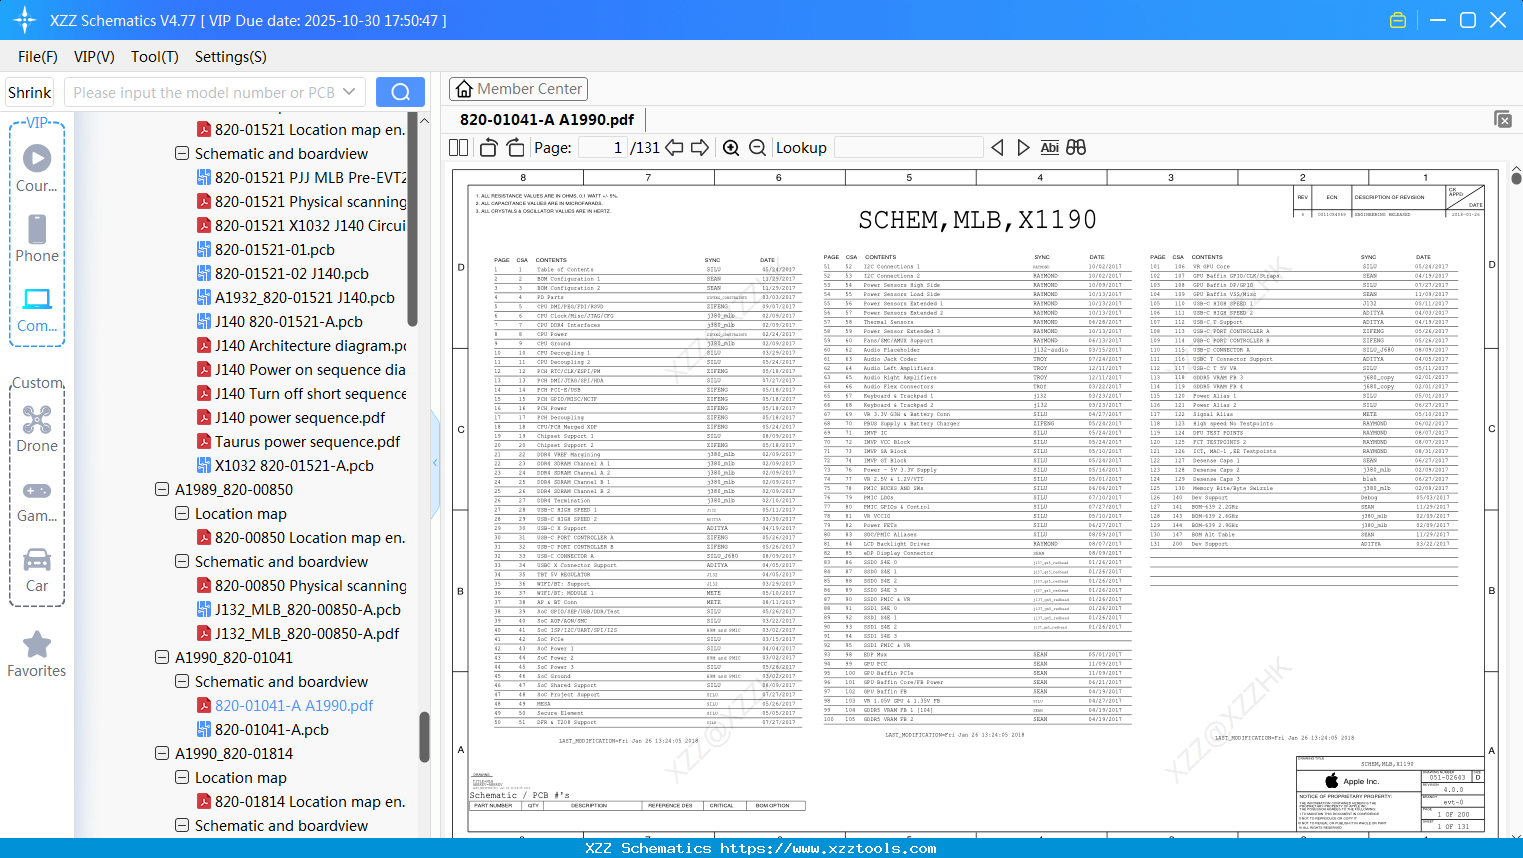Open 820-01041-A A1990.pdf in the tree

tap(294, 706)
